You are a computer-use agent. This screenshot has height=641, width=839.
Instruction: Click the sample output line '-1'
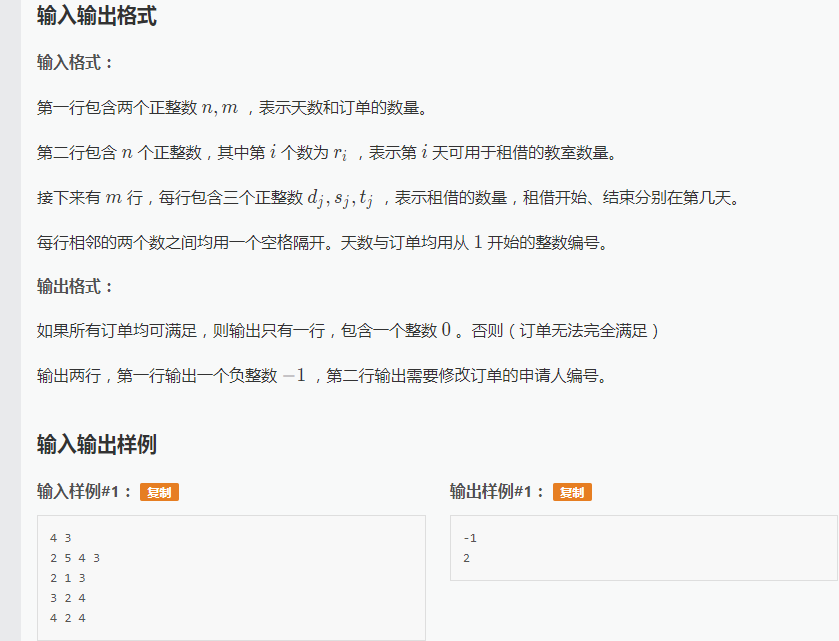470,538
